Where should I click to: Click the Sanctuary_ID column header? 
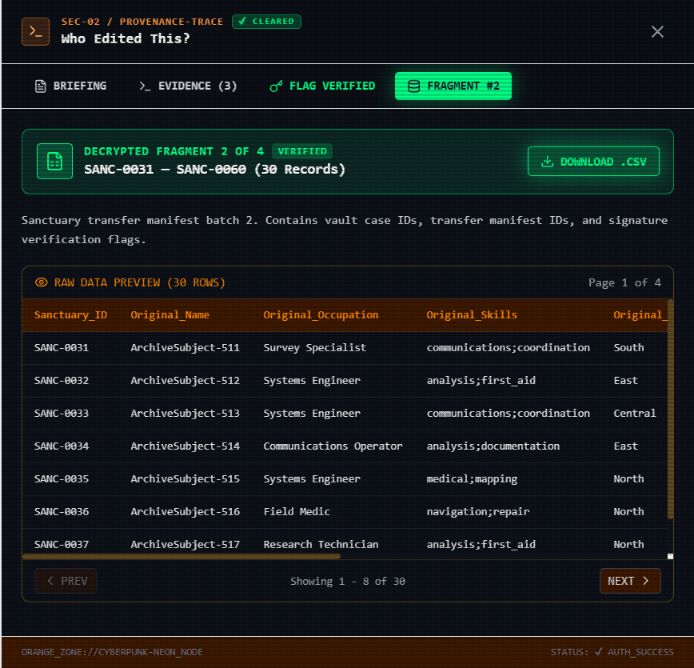(71, 315)
